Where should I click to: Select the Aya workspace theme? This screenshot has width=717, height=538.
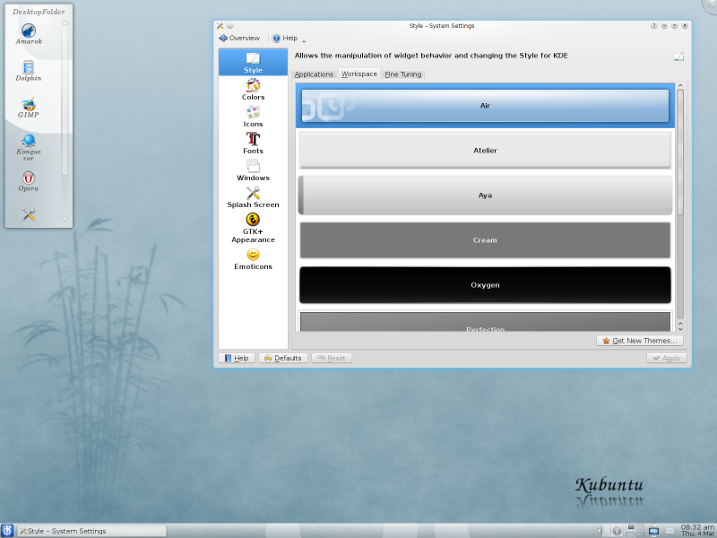(x=485, y=195)
